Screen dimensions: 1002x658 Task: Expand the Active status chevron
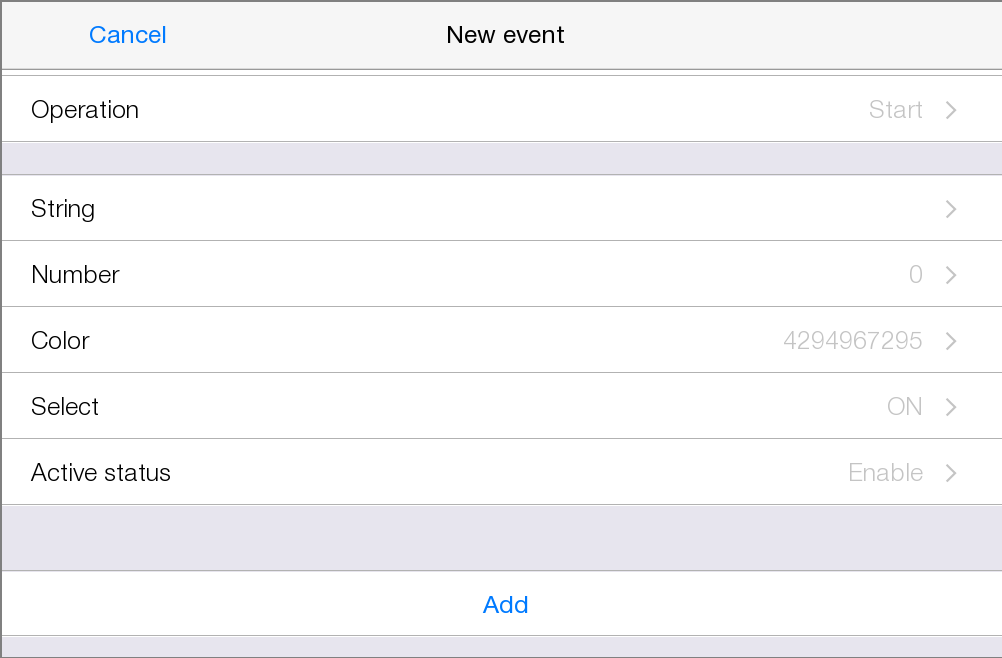click(951, 473)
